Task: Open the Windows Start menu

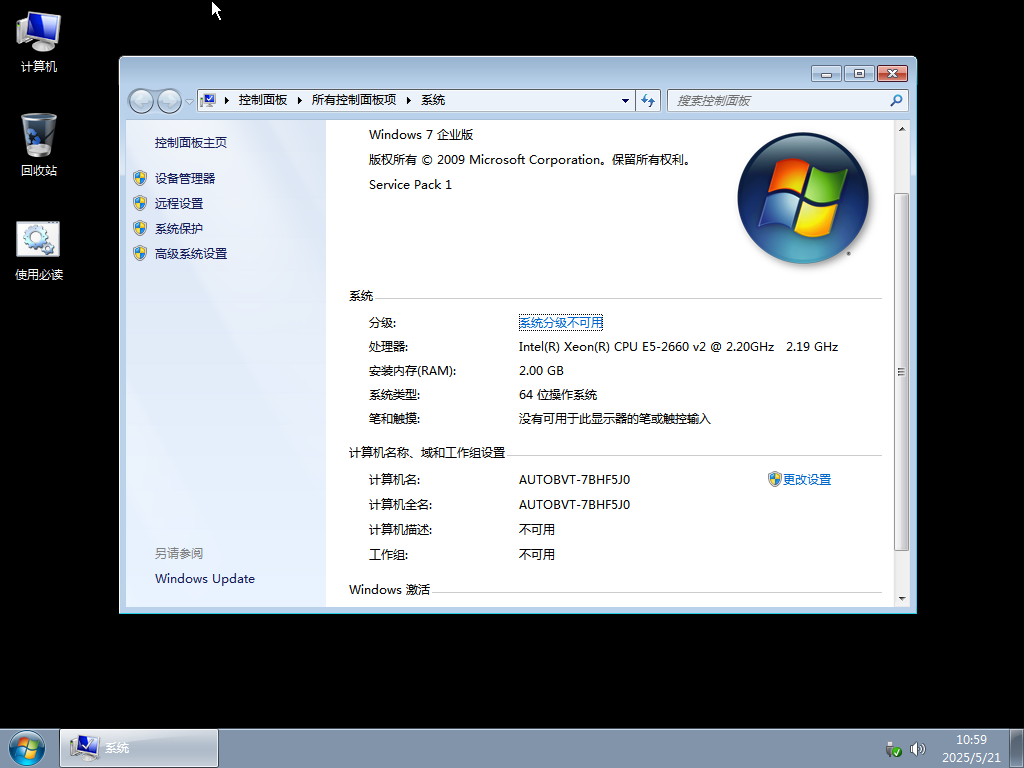Action: click(27, 748)
